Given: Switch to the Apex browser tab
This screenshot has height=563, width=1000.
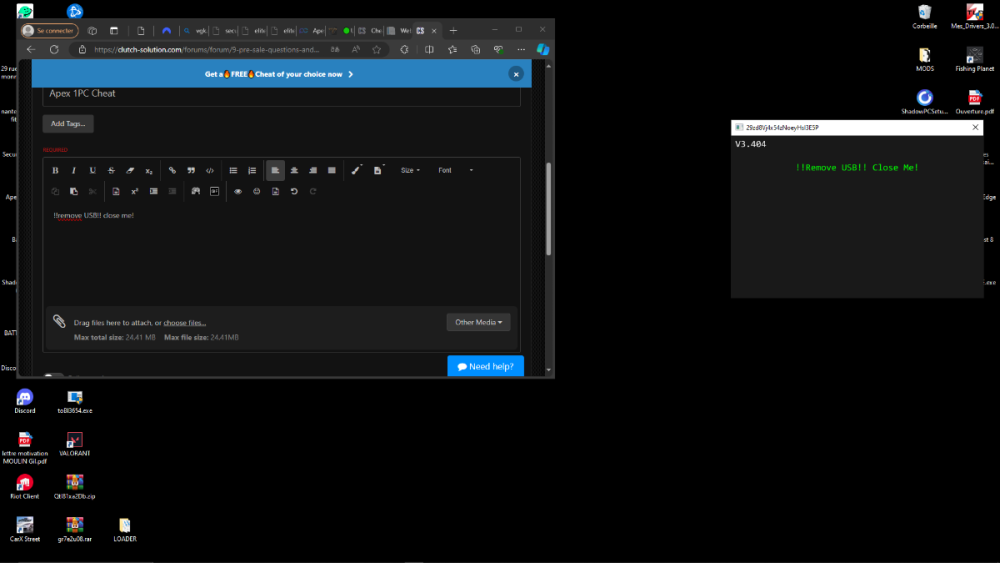Looking at the screenshot, I should click(x=313, y=30).
